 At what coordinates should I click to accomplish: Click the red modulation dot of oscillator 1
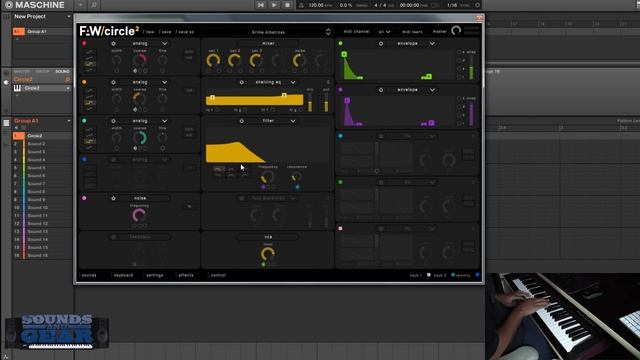pyautogui.click(x=84, y=43)
